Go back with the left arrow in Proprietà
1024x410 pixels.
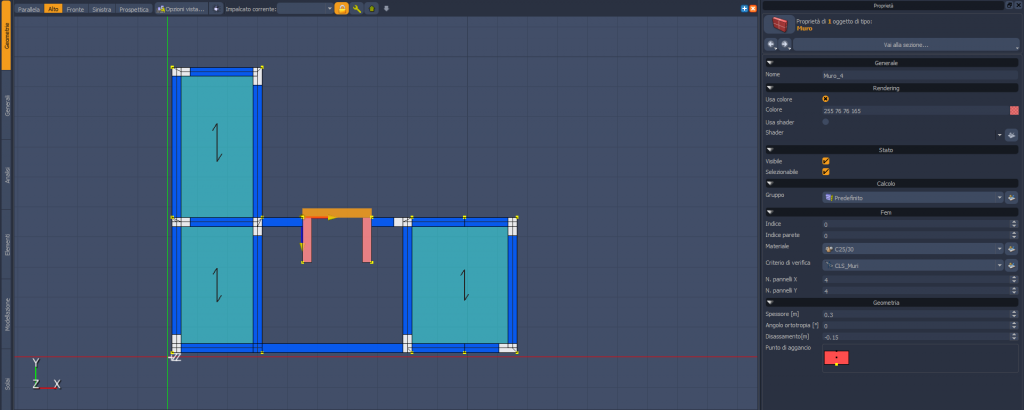771,45
